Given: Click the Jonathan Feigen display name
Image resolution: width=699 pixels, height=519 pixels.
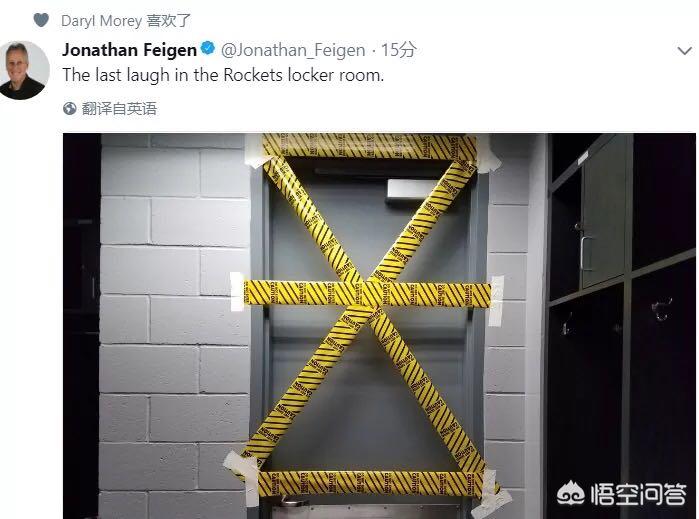Looking at the screenshot, I should tap(129, 49).
